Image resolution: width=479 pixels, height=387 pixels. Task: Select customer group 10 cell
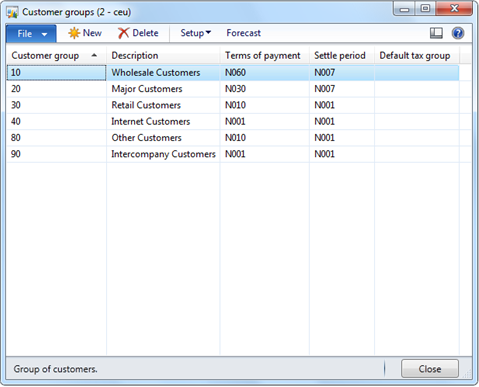(x=56, y=72)
